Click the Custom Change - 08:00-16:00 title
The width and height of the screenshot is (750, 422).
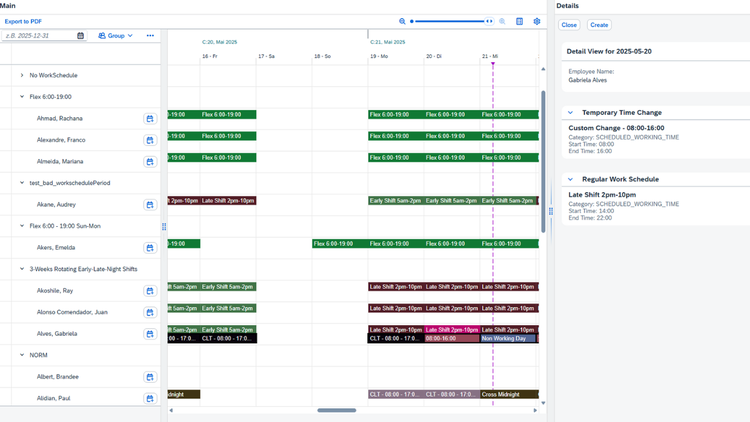[616, 128]
